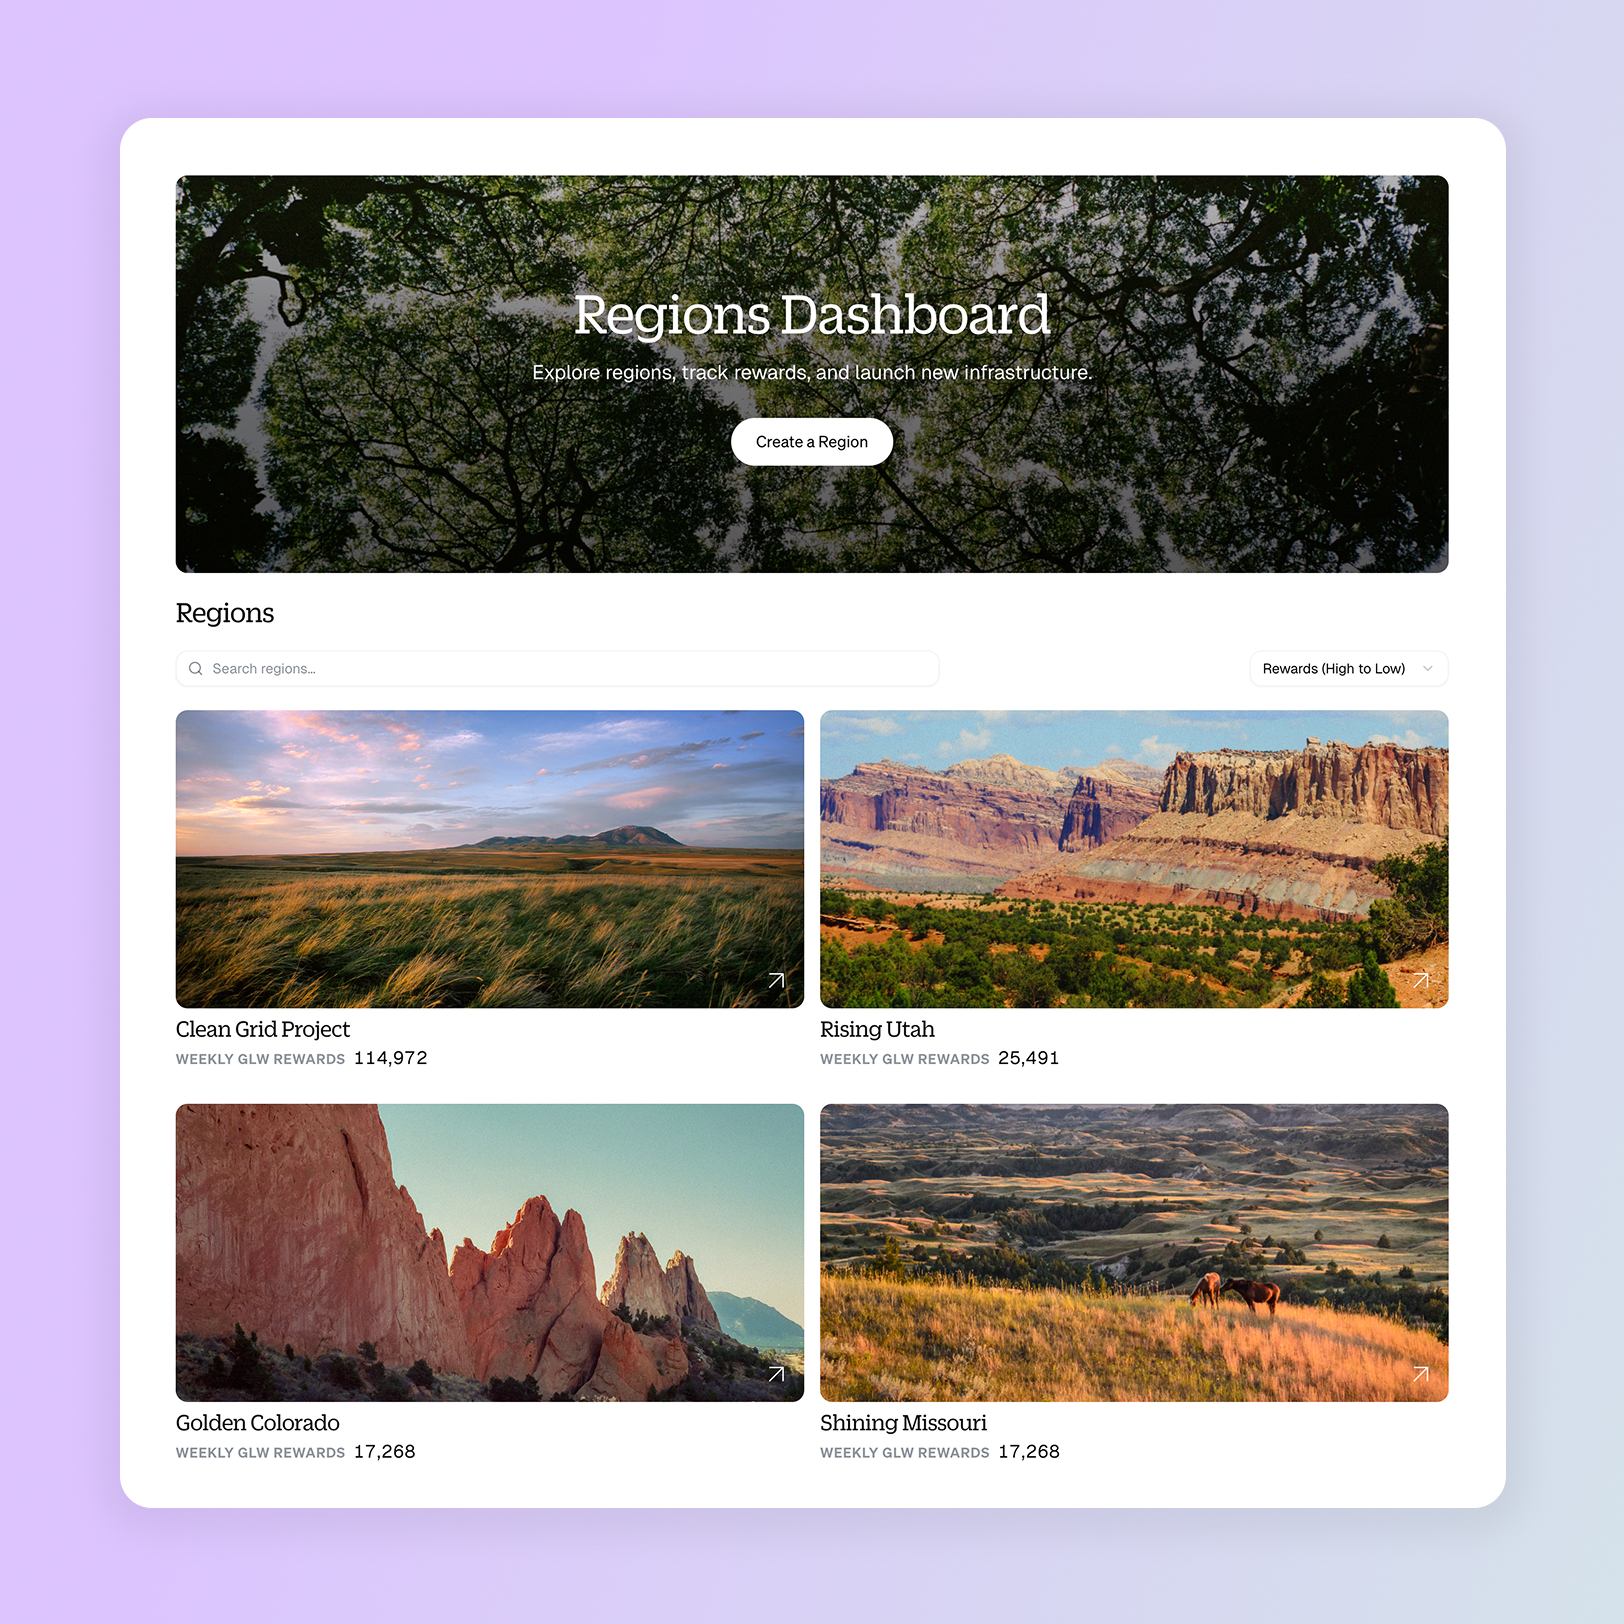Image resolution: width=1624 pixels, height=1624 pixels.
Task: Click the 25,491 weekly rewards value
Action: click(1028, 1058)
